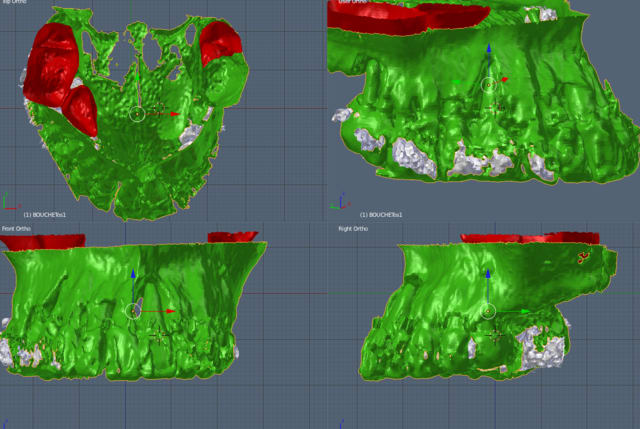Click white manipulator circle in Front Ortho view
The height and width of the screenshot is (429, 640).
click(133, 311)
